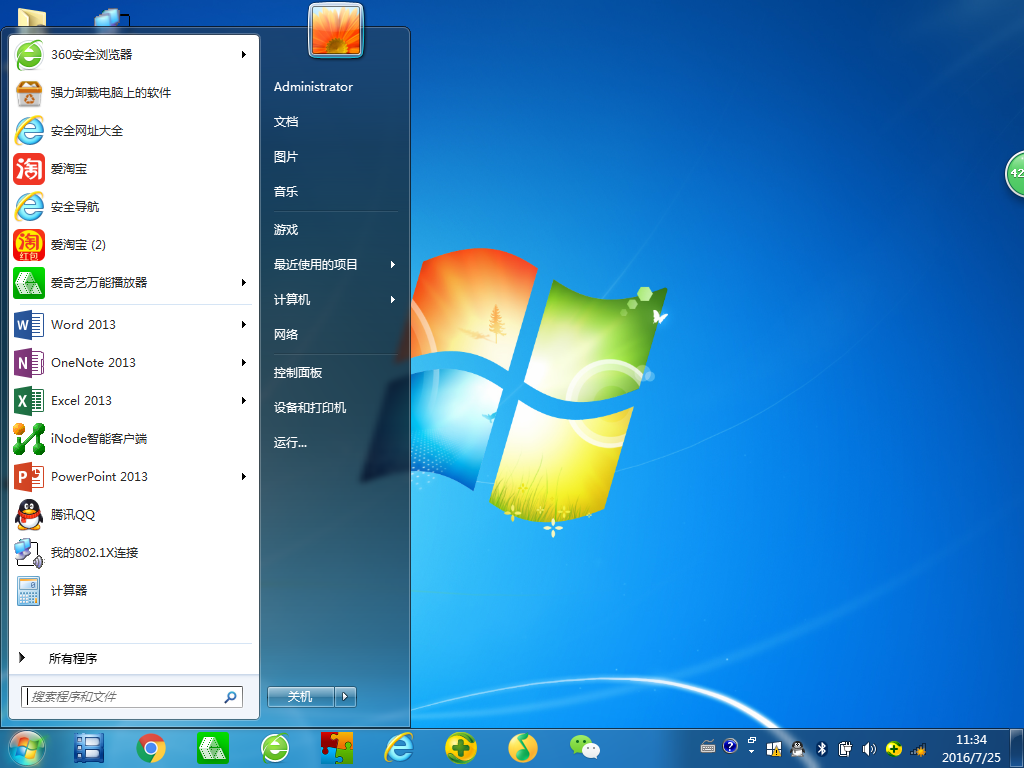Launch OneNote 2013

pyautogui.click(x=133, y=362)
